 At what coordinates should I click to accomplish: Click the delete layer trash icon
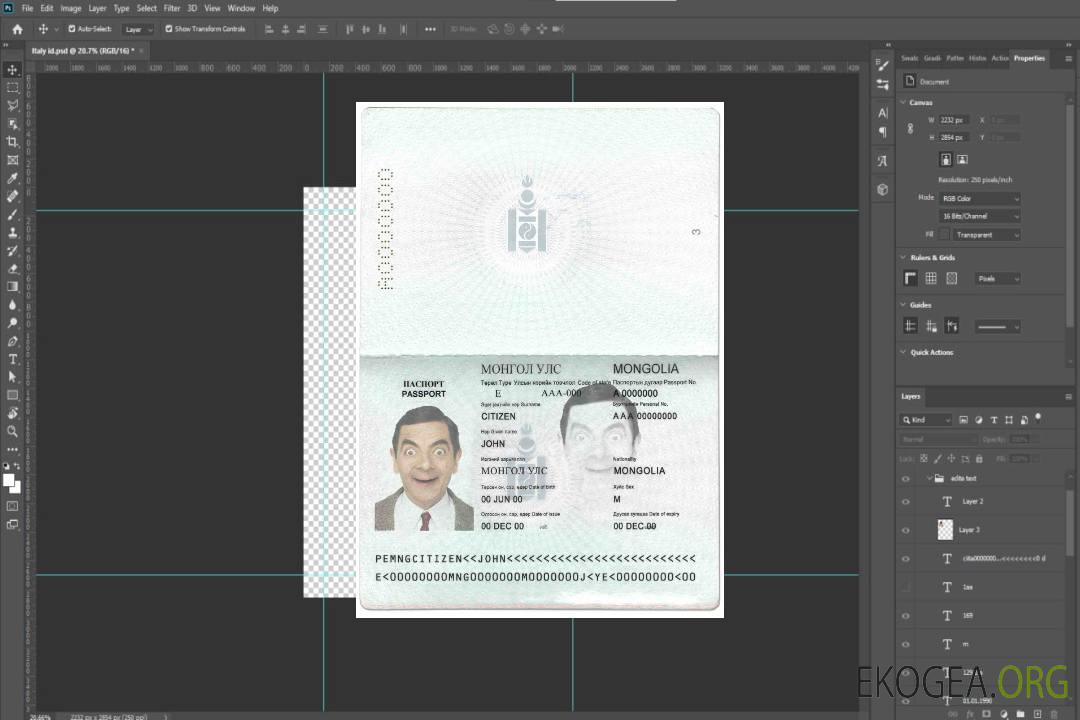tap(1054, 714)
